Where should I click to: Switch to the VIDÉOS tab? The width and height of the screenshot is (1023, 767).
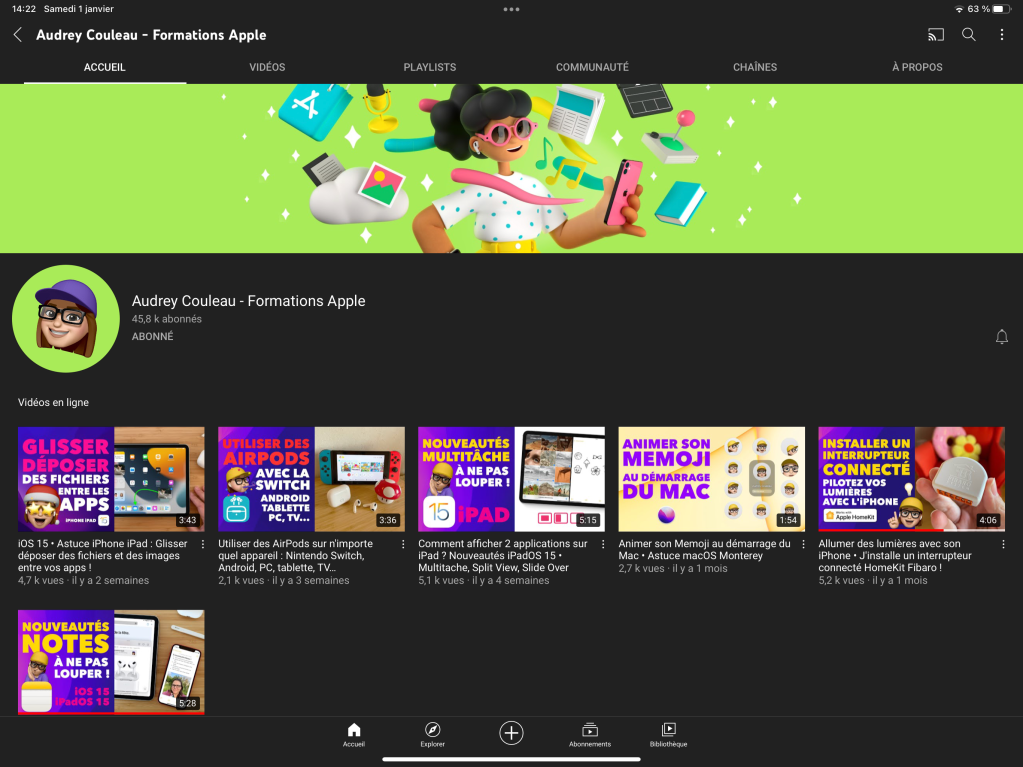[x=267, y=67]
